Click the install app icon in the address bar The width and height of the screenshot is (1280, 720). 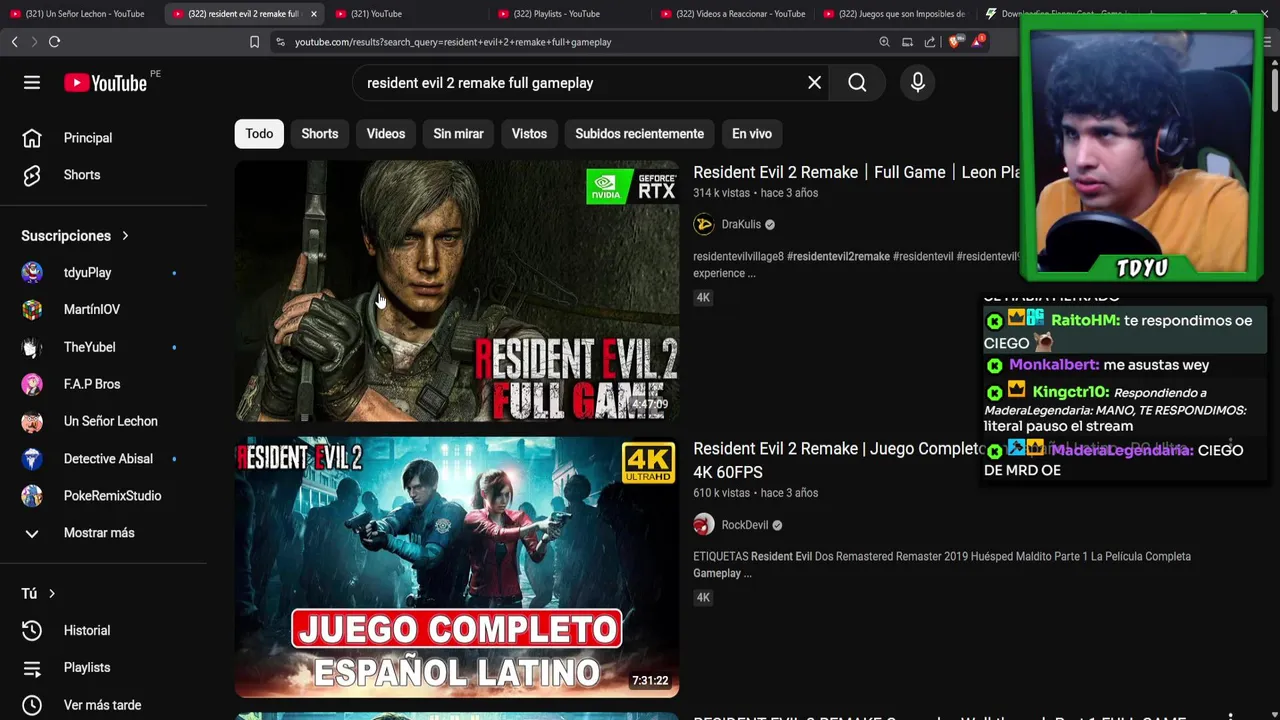(x=907, y=42)
